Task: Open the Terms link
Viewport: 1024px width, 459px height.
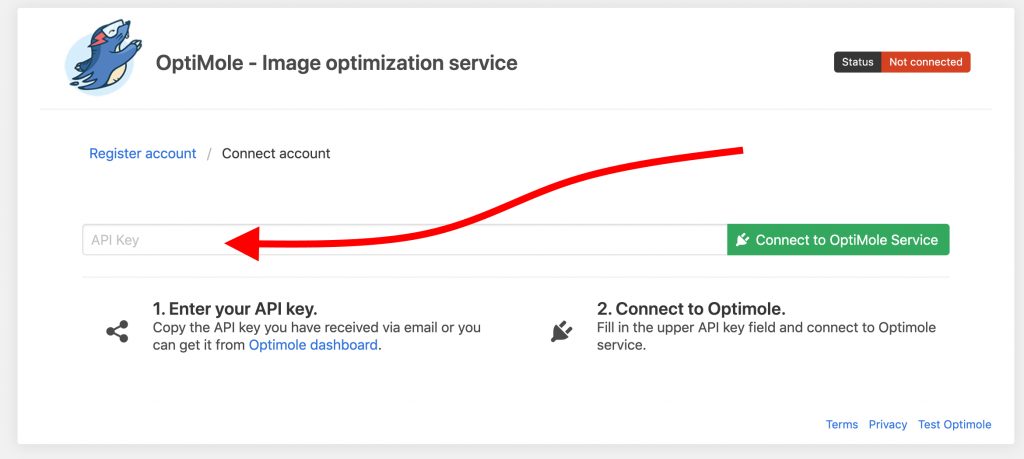Action: pos(841,425)
